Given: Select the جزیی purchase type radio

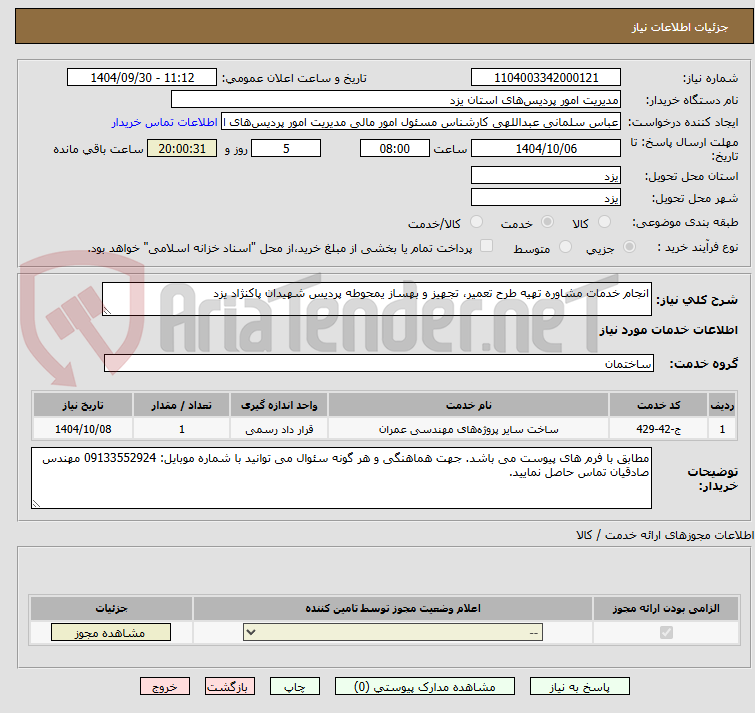Looking at the screenshot, I should [x=629, y=247].
